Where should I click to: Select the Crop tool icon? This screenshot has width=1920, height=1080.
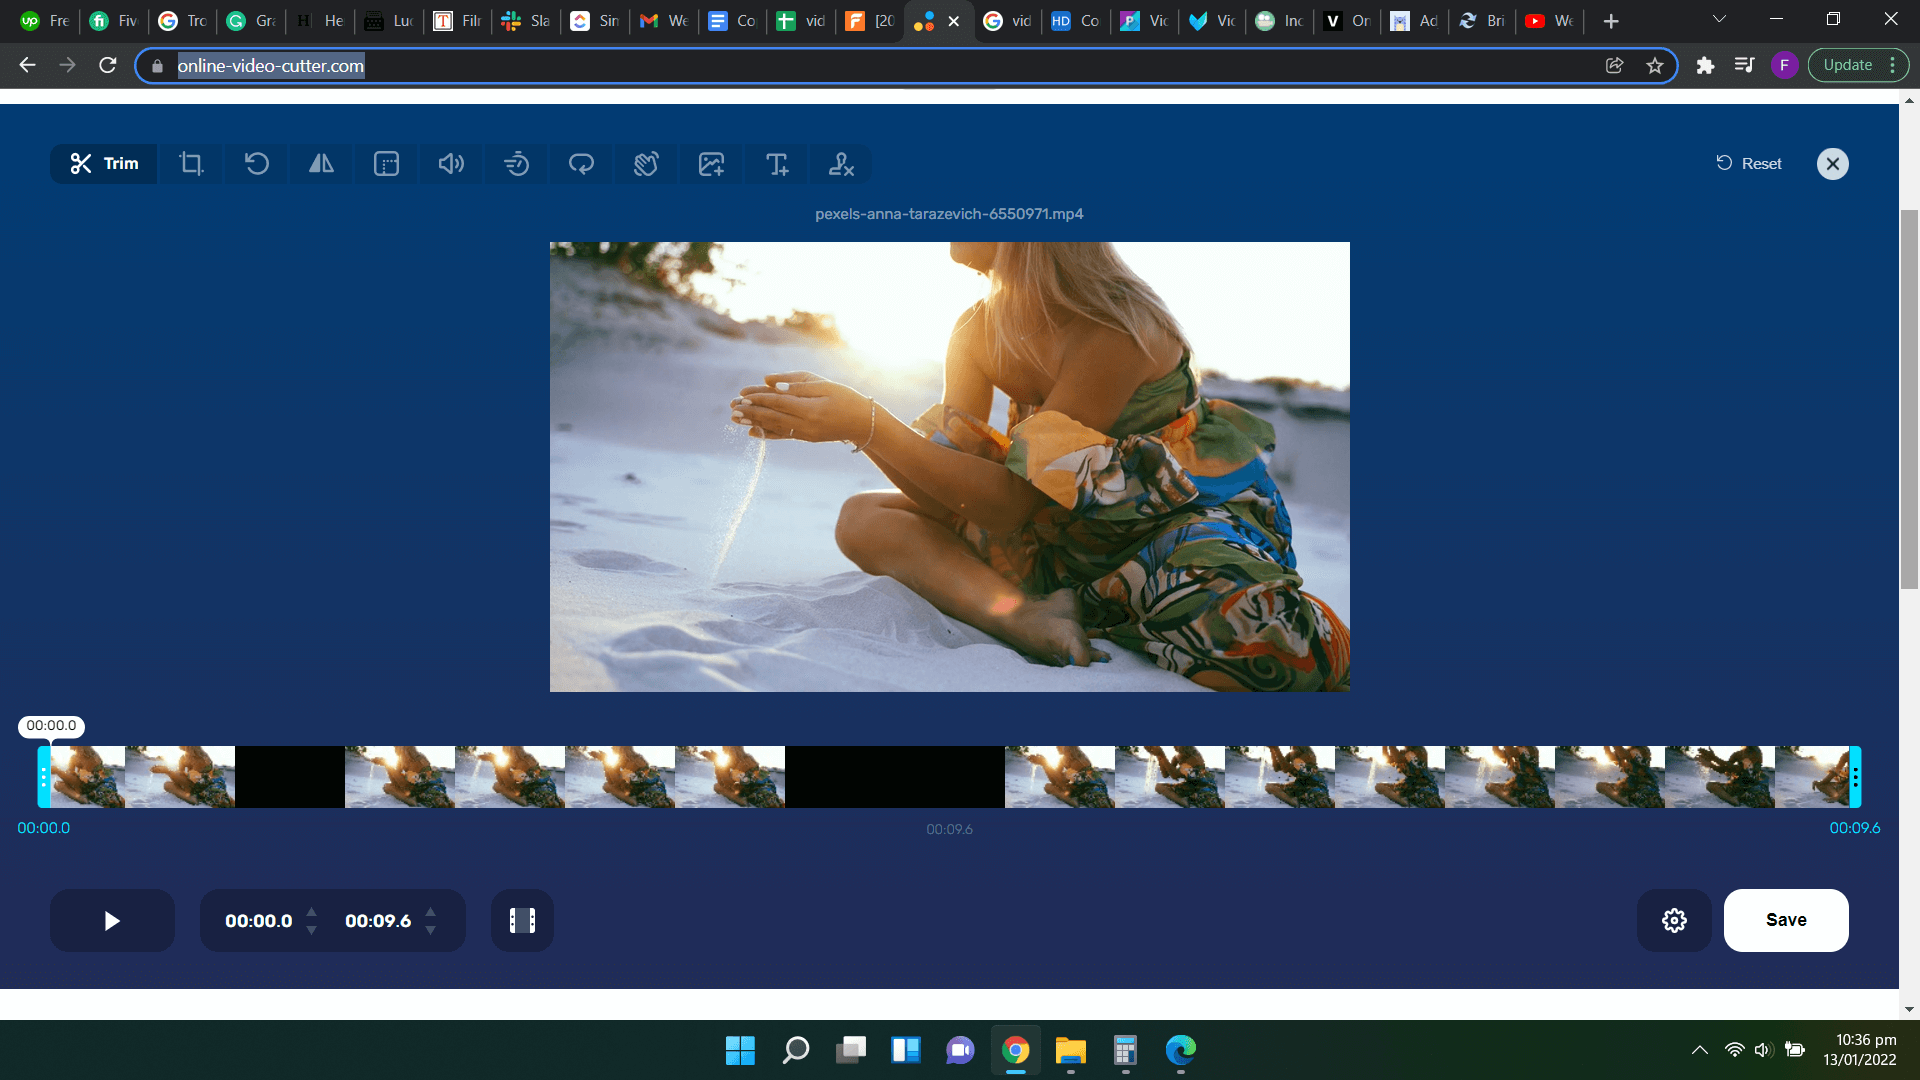click(x=191, y=164)
